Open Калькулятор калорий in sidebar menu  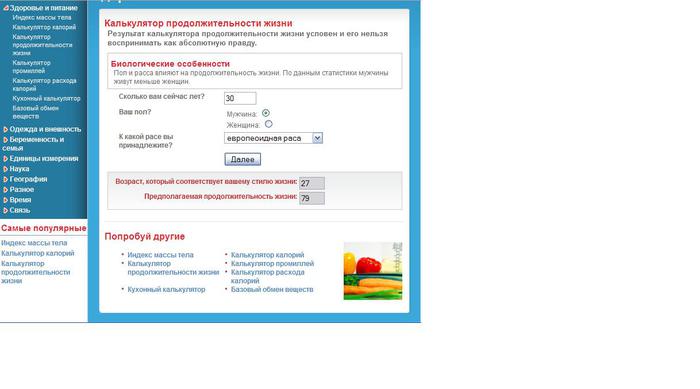tap(44, 27)
